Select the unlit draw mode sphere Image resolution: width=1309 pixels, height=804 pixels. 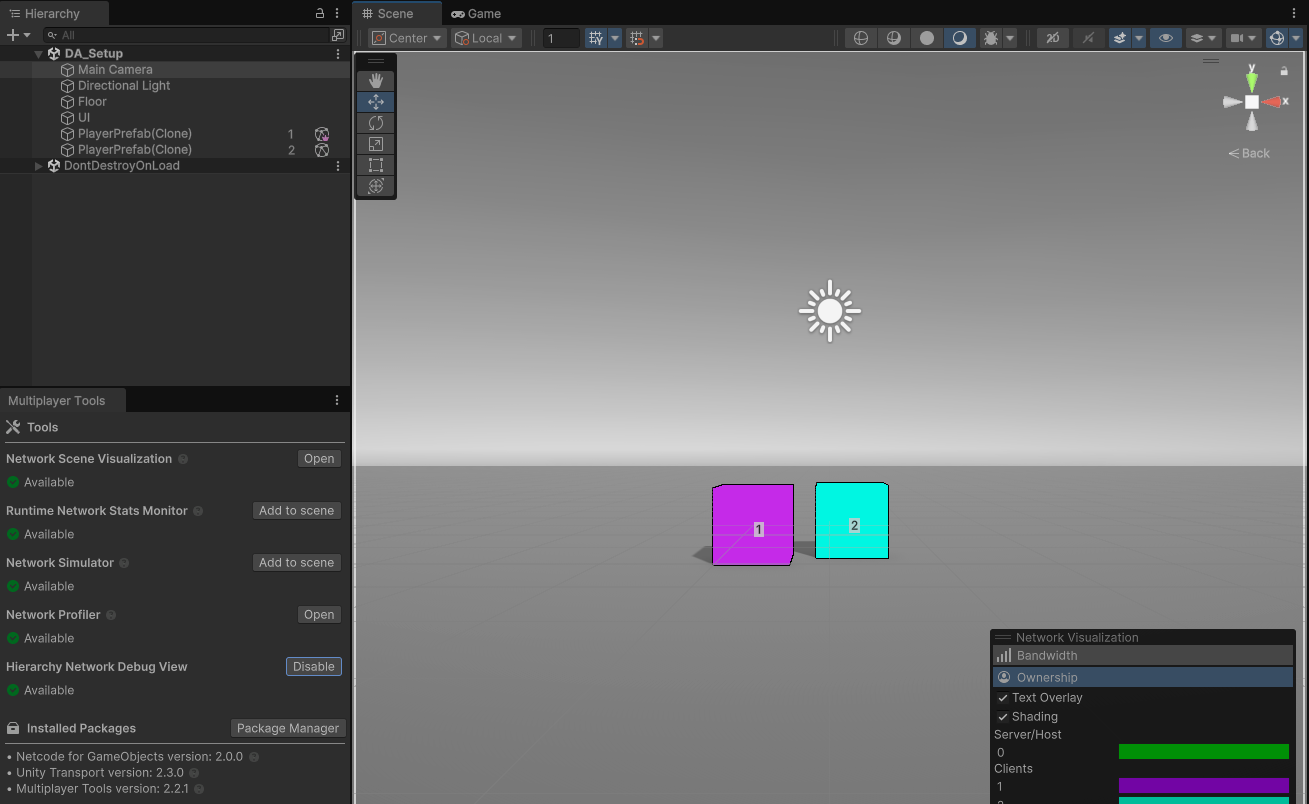[x=927, y=38]
